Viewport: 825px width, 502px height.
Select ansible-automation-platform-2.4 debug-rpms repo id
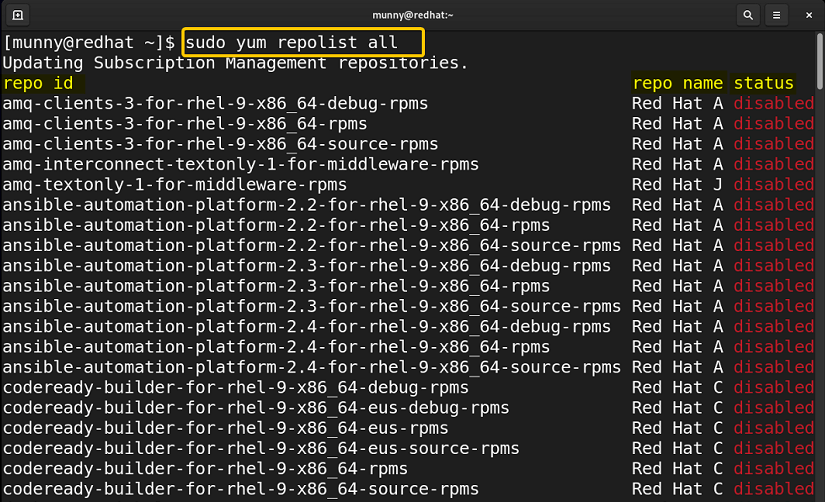coord(306,327)
